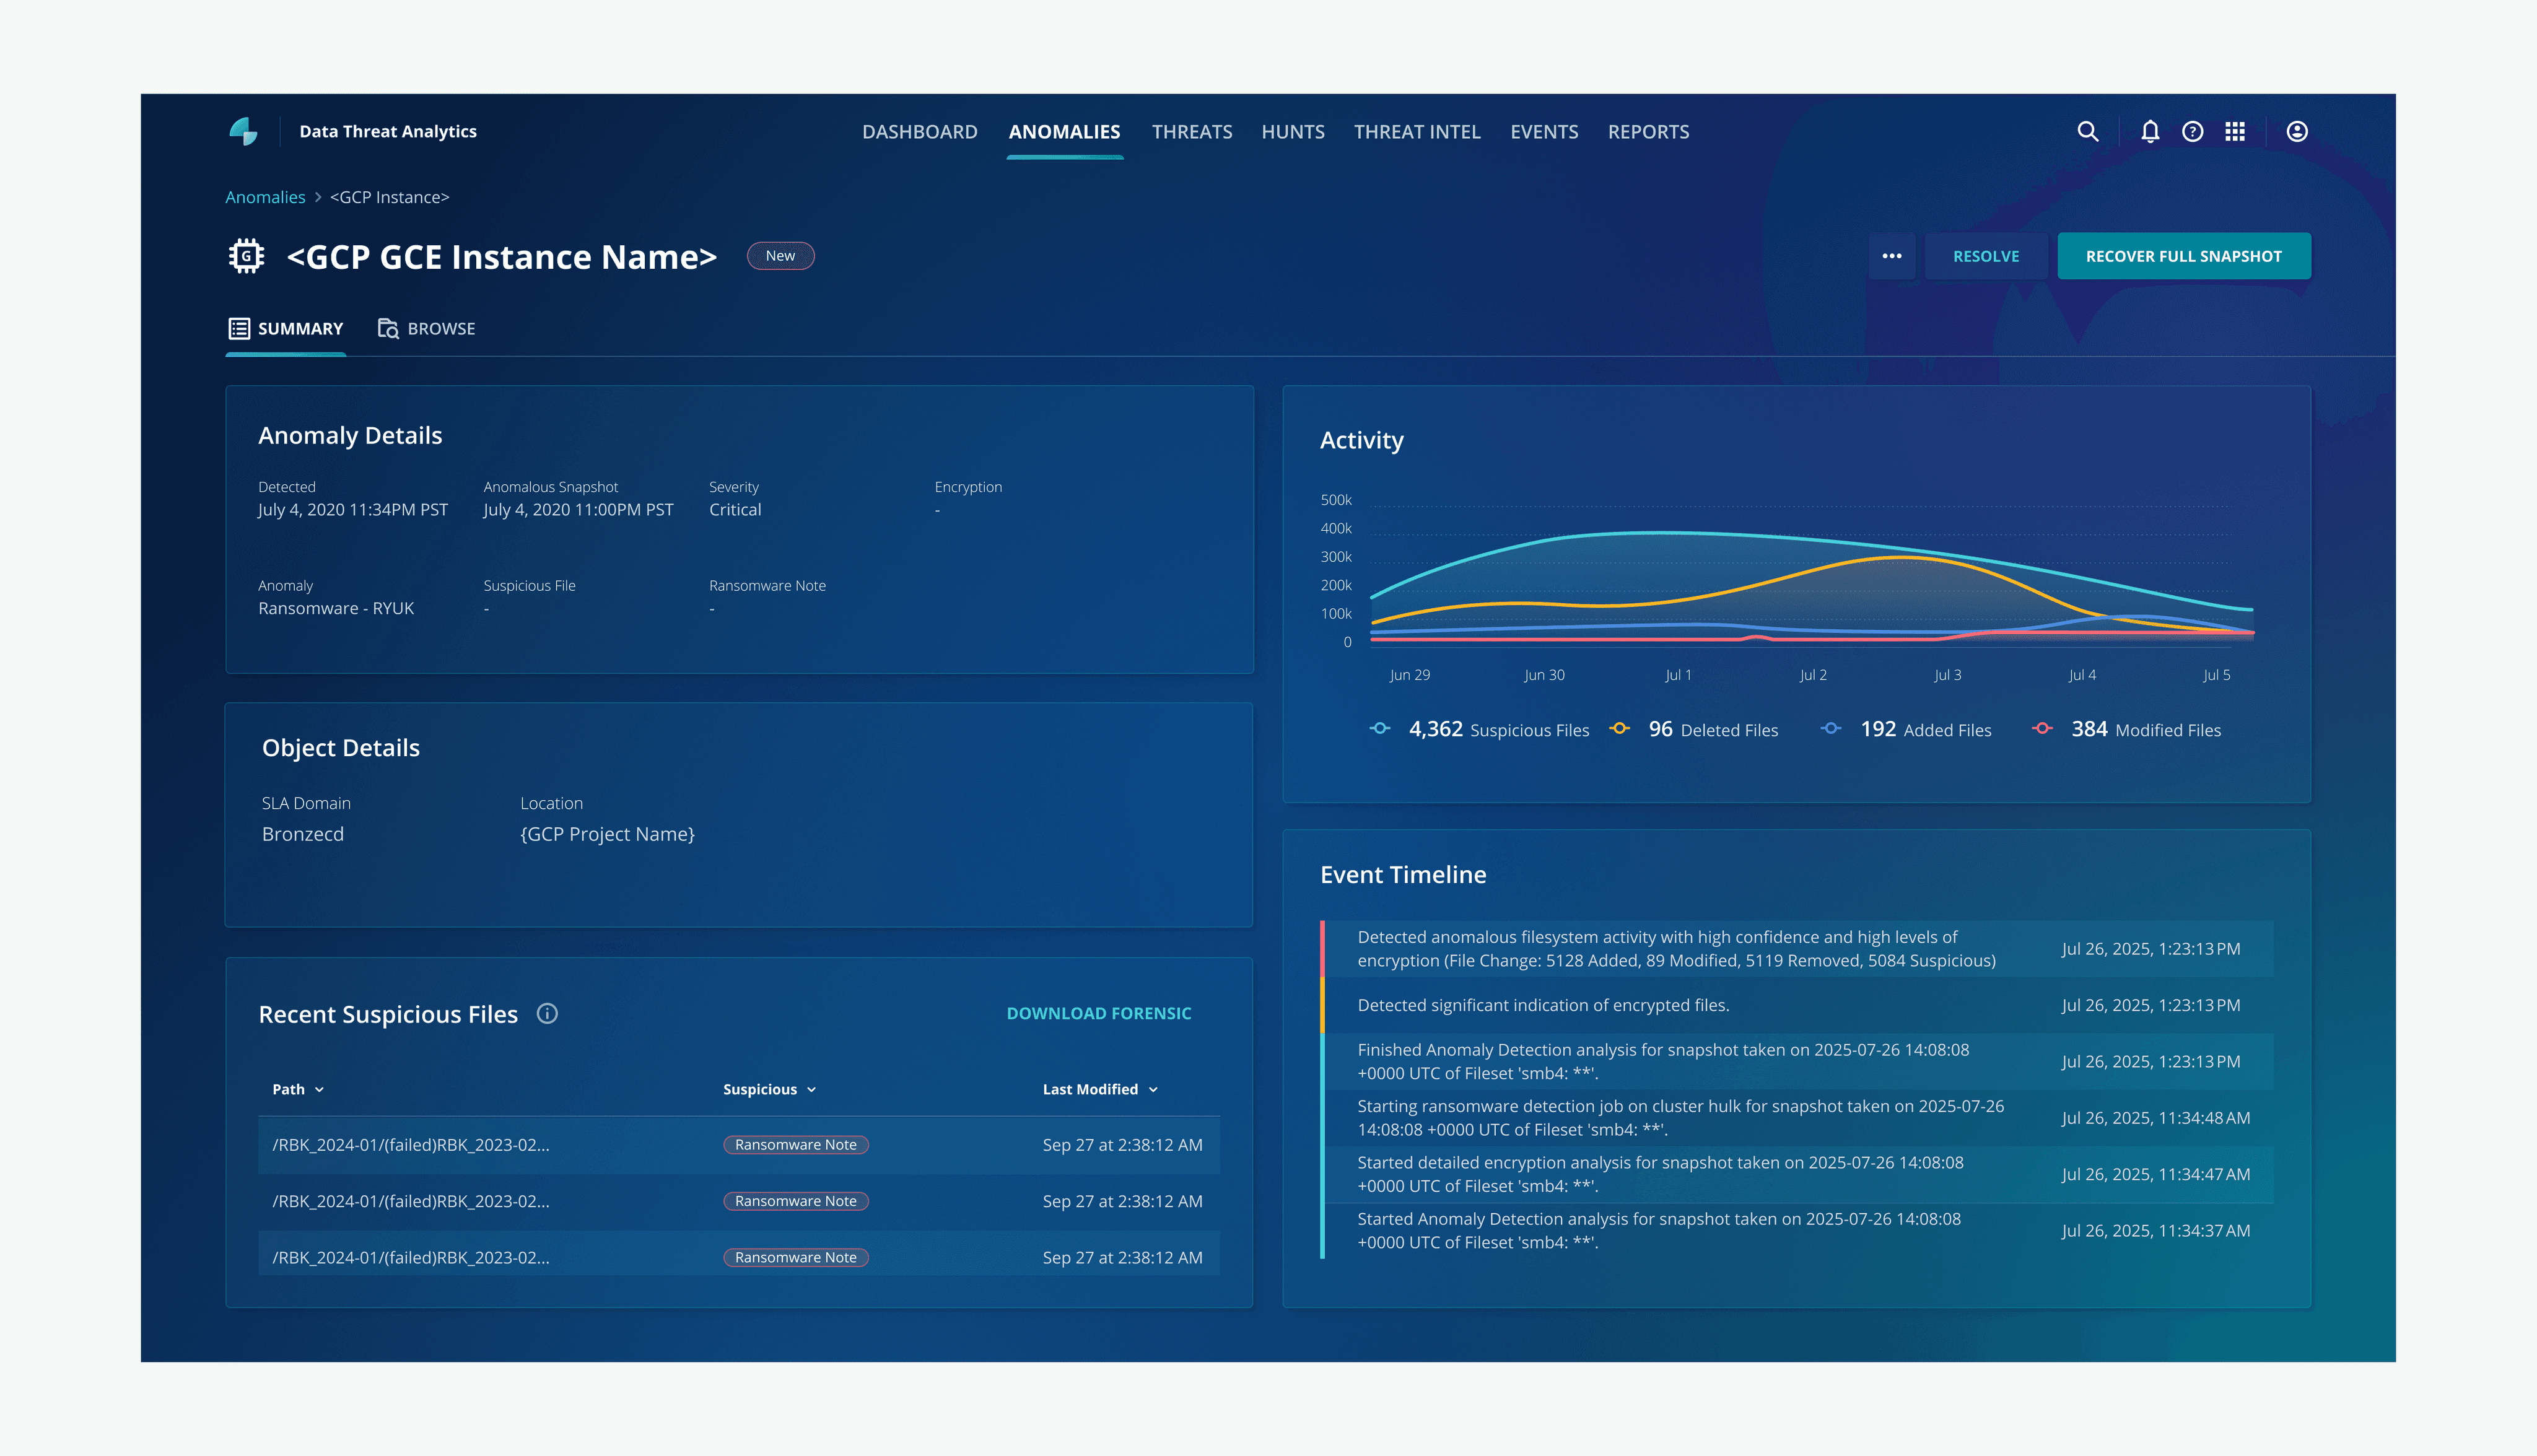Image resolution: width=2537 pixels, height=1456 pixels.
Task: Toggle Suspicious Files series in legend
Action: pyautogui.click(x=1380, y=729)
